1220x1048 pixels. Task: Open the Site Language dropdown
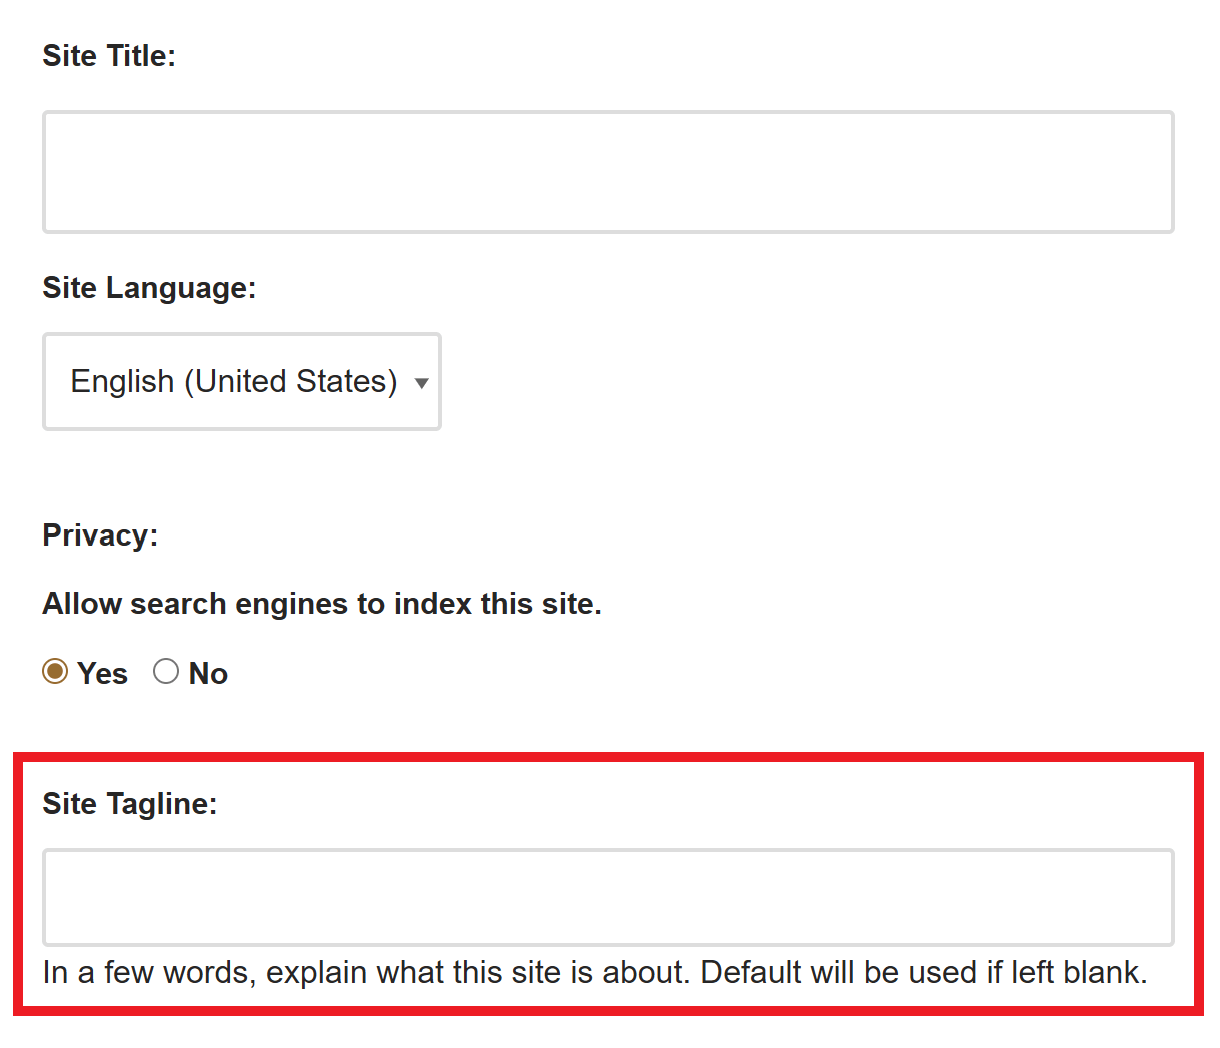click(241, 381)
